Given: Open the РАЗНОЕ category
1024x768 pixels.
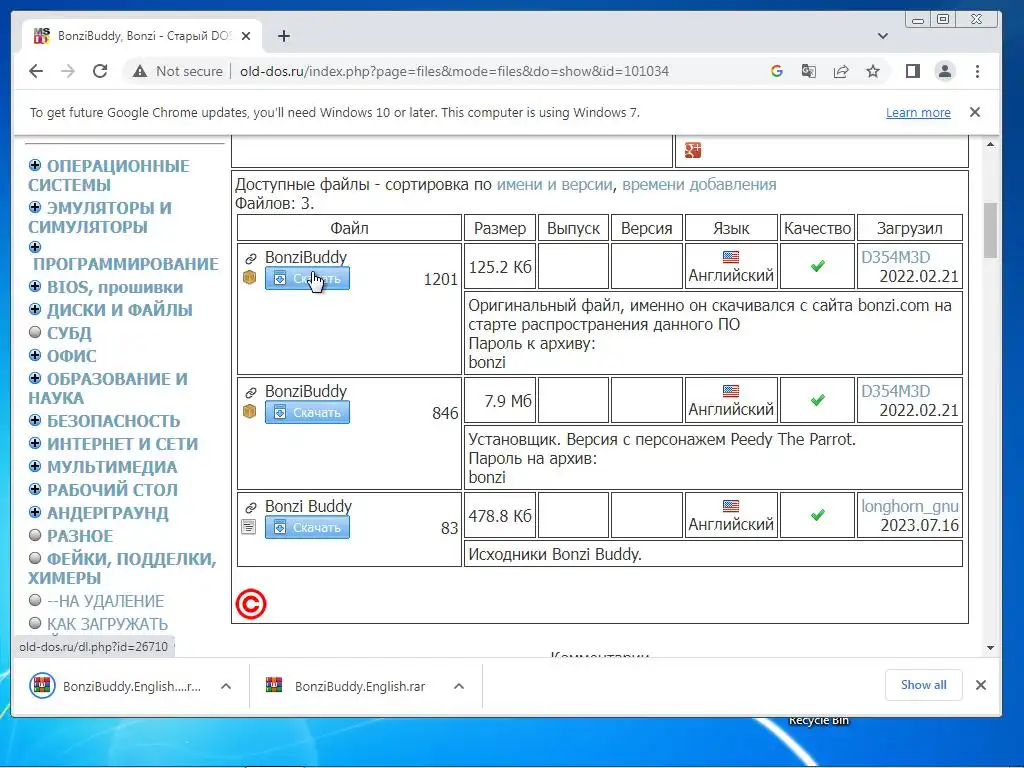Looking at the screenshot, I should pos(80,536).
